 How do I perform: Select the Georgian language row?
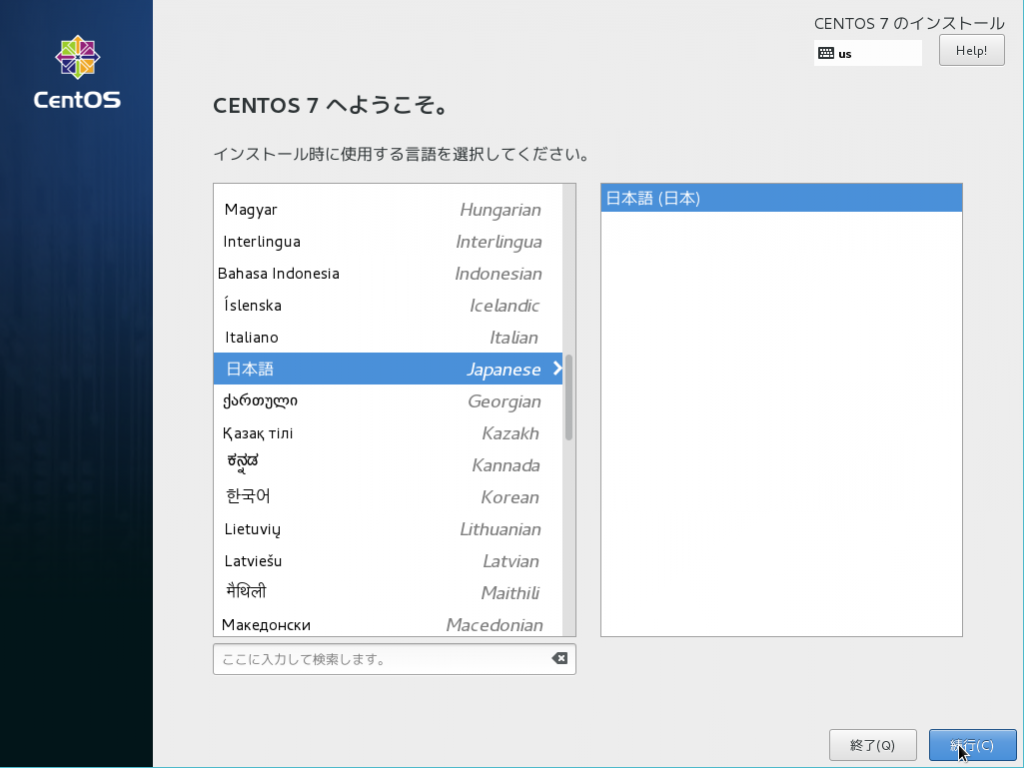coord(388,401)
